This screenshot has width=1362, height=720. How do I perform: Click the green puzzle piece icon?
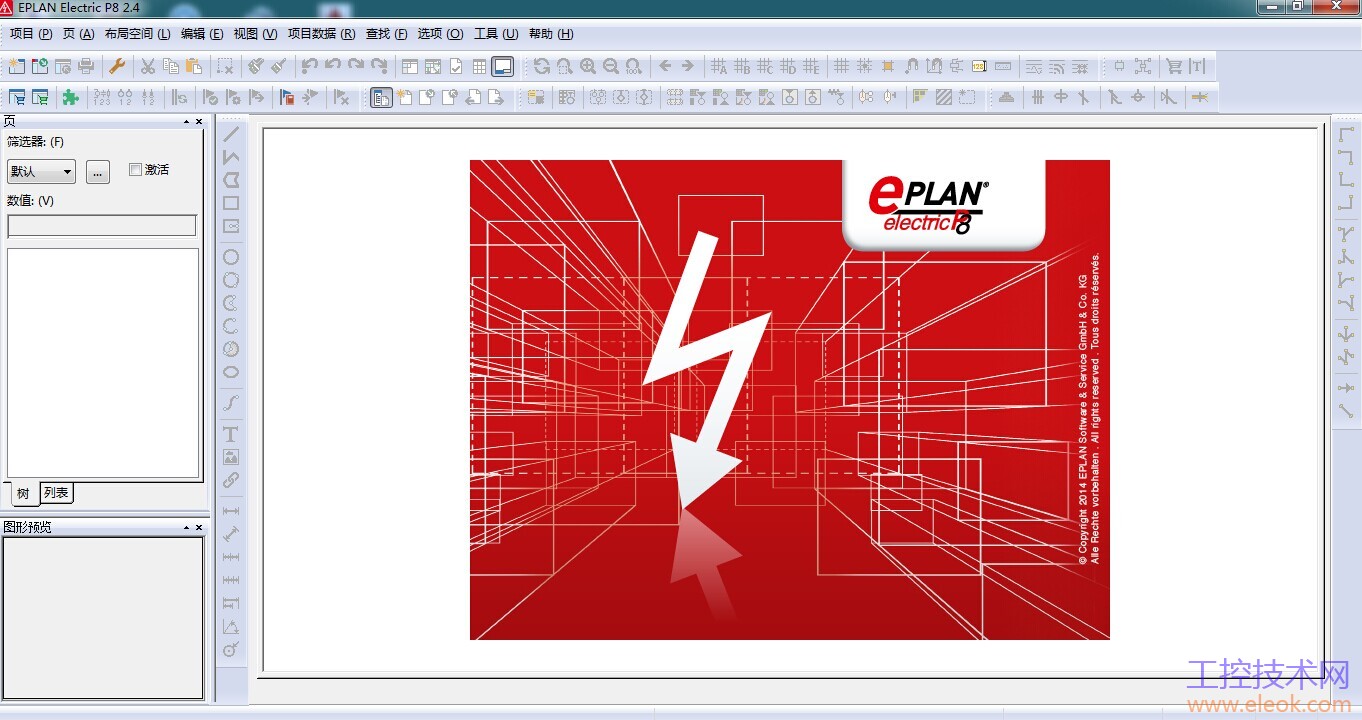point(70,97)
